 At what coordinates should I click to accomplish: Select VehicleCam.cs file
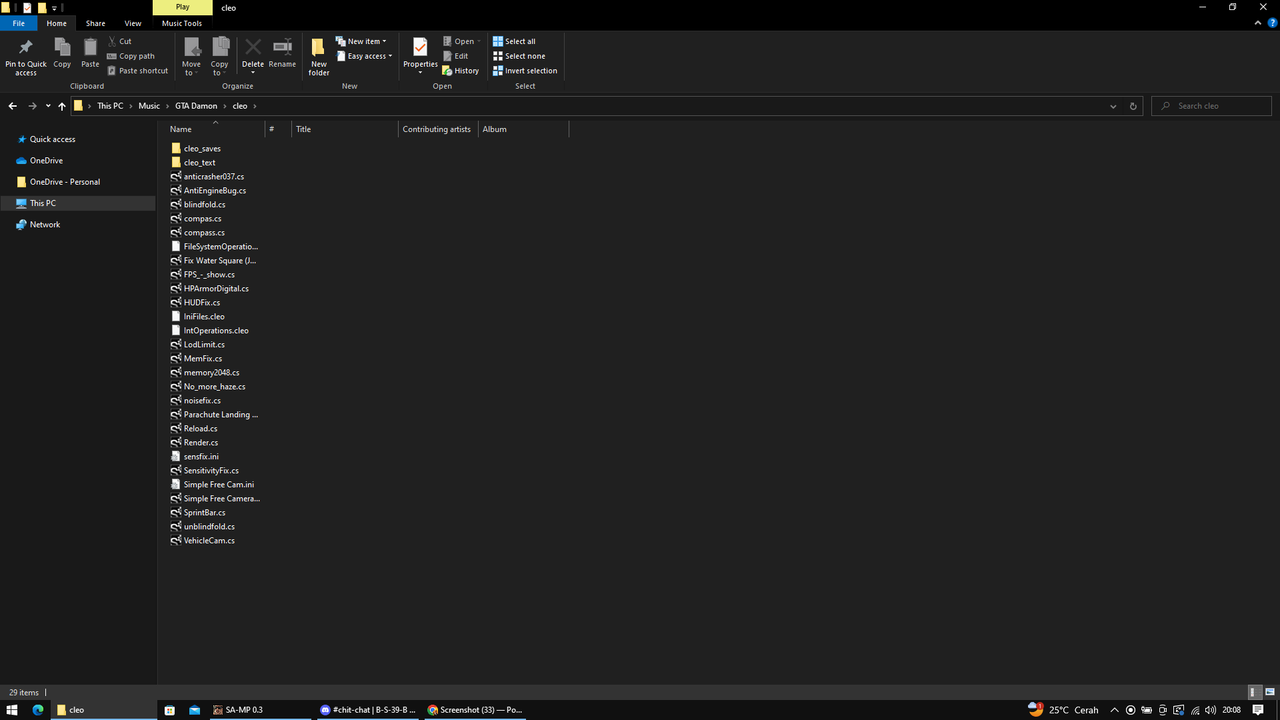(x=209, y=540)
